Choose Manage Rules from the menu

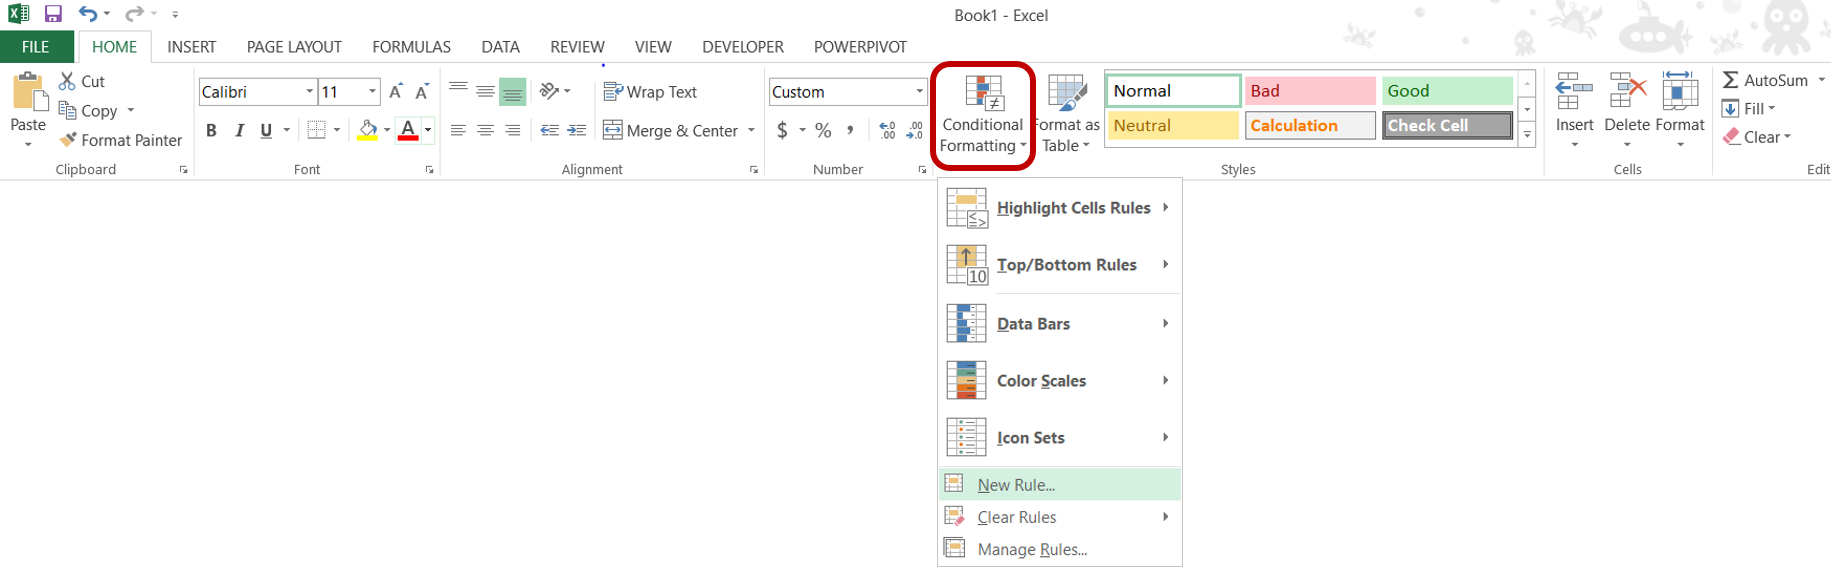coord(1059,549)
